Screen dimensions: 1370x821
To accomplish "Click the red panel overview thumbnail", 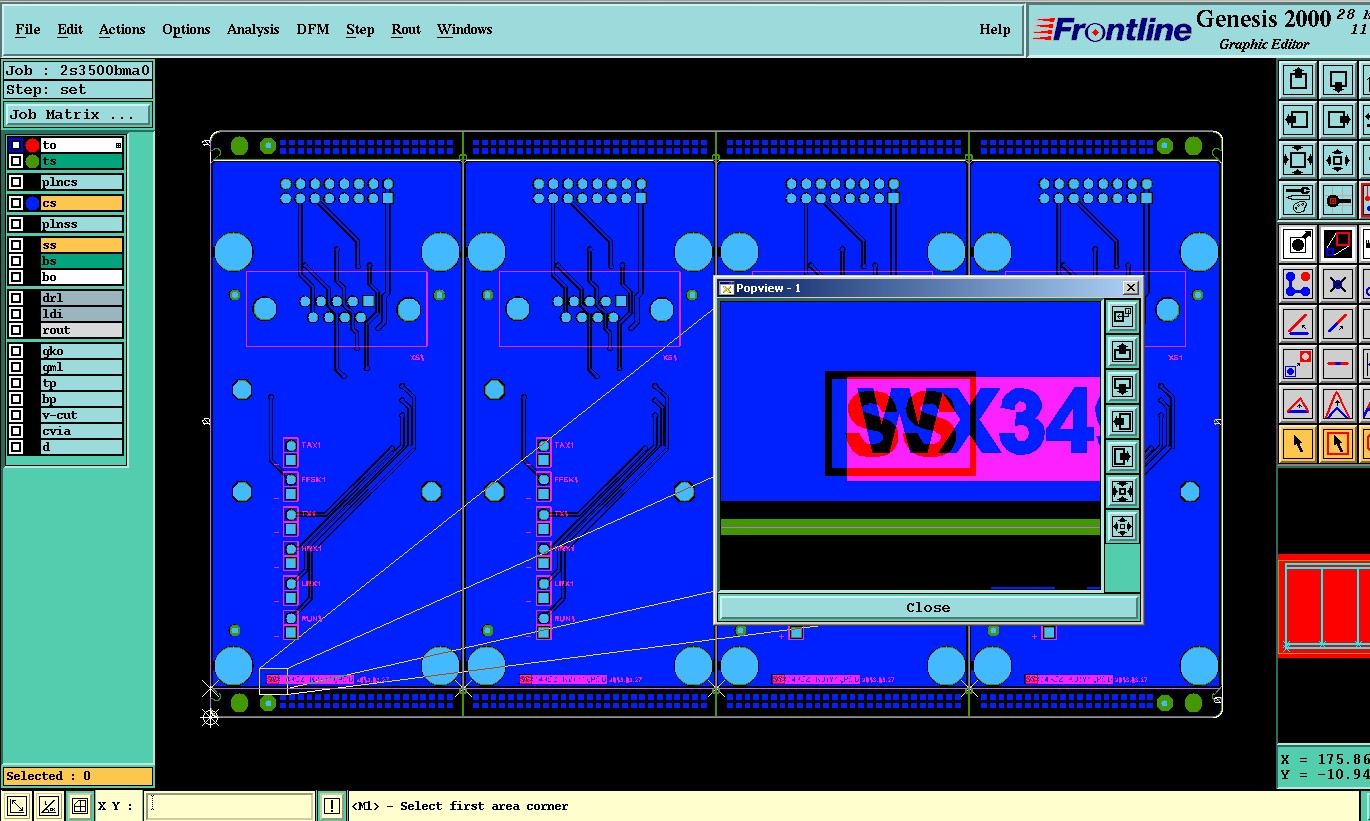I will [1324, 606].
